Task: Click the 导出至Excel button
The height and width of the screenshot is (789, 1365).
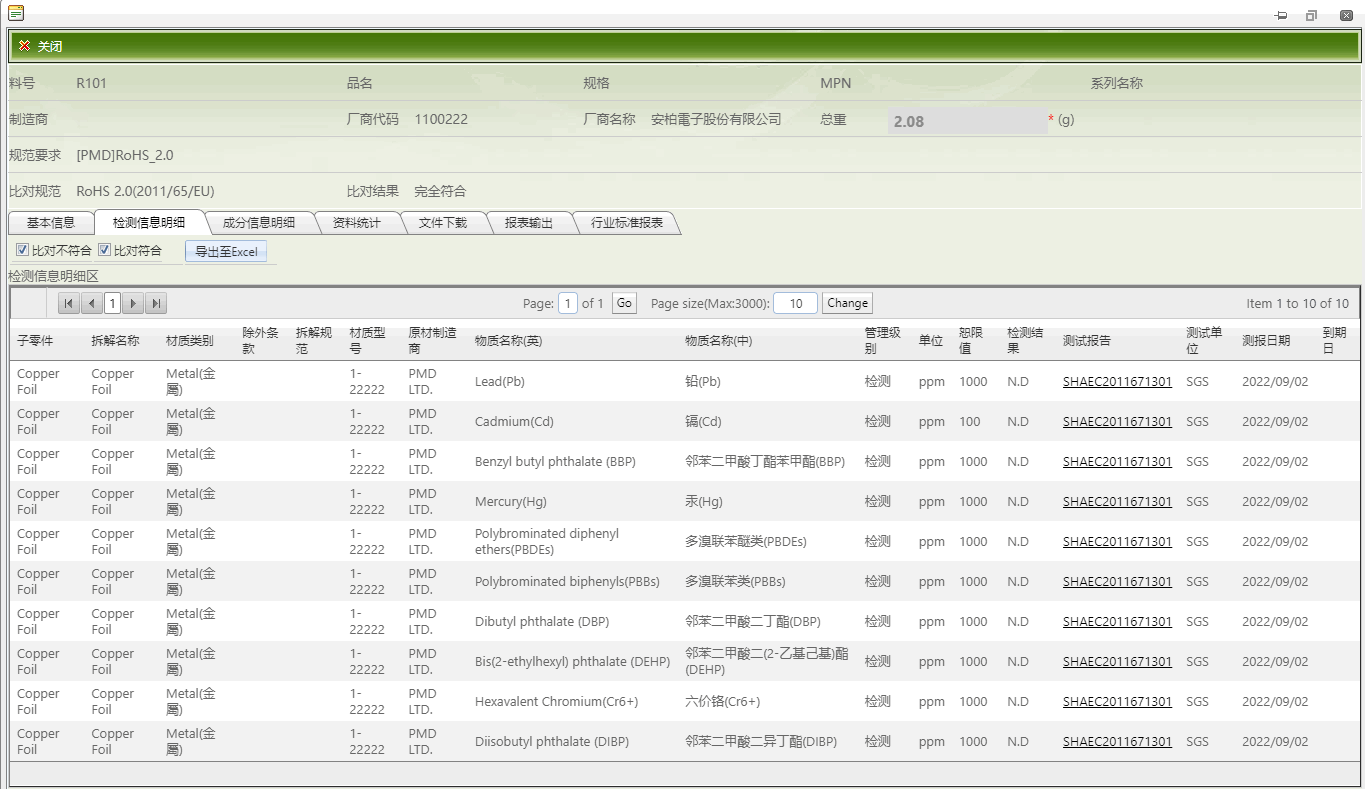Action: coord(226,252)
